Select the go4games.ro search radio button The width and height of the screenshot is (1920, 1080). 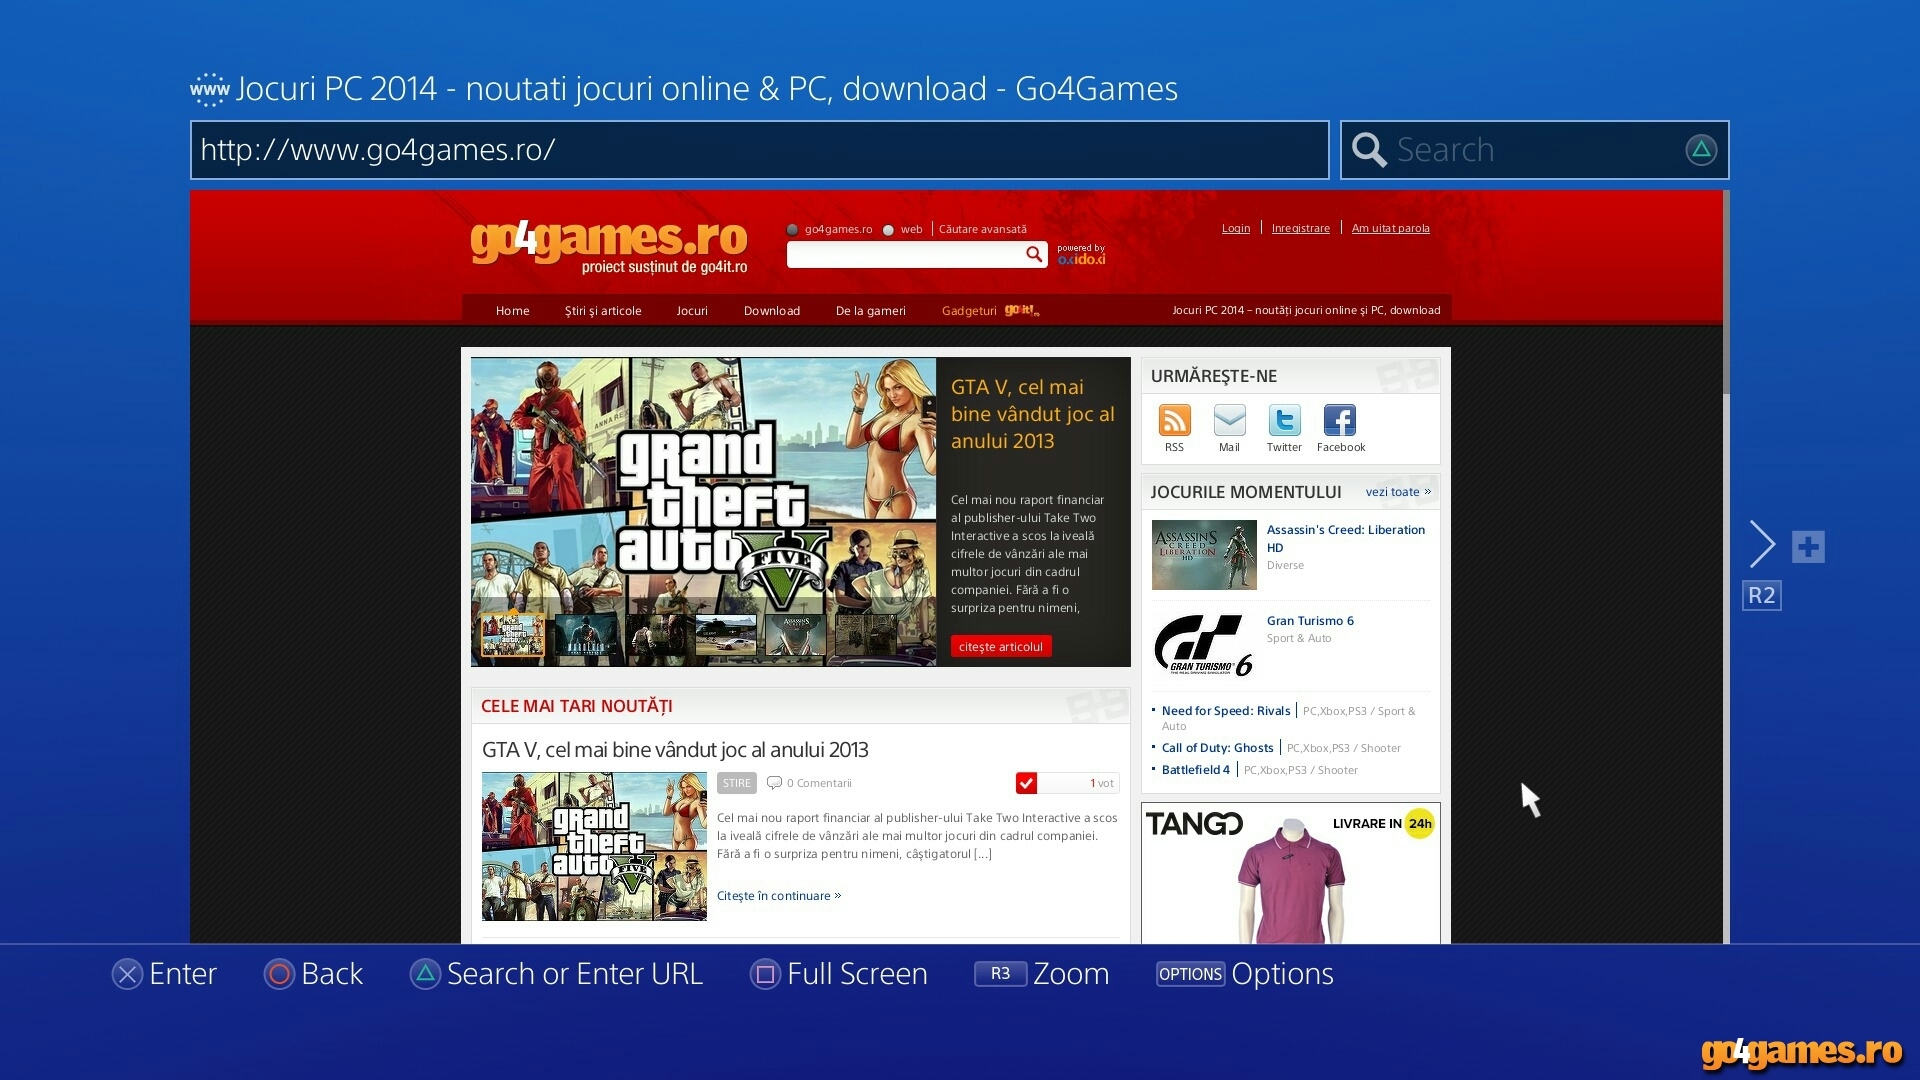pos(793,230)
